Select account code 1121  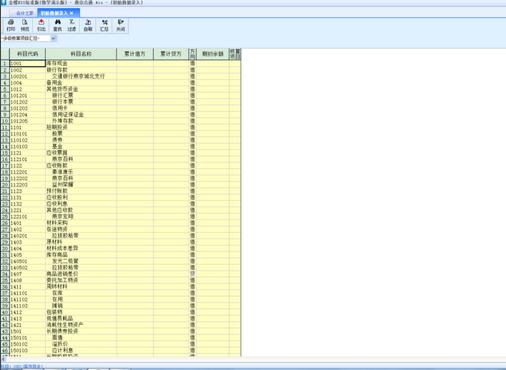coord(27,153)
